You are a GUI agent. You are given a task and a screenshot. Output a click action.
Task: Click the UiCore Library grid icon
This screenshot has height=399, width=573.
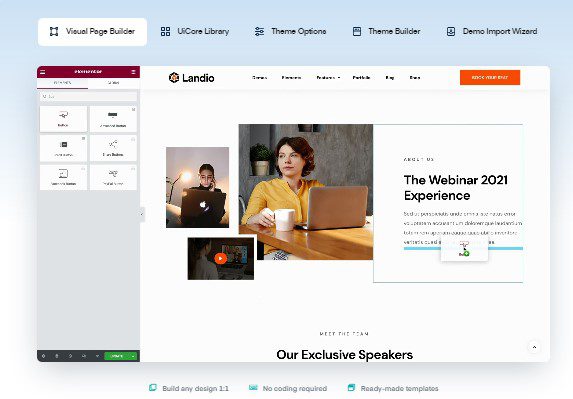(x=166, y=31)
